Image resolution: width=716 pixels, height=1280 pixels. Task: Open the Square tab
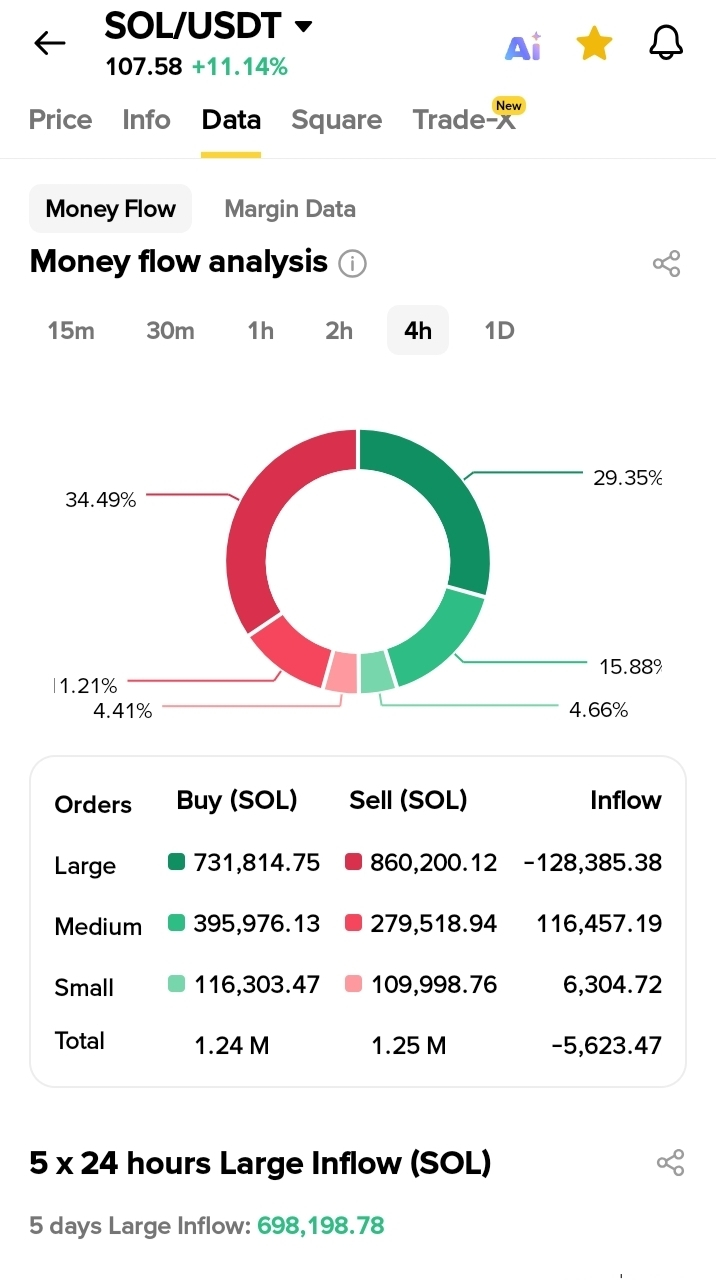[x=336, y=120]
